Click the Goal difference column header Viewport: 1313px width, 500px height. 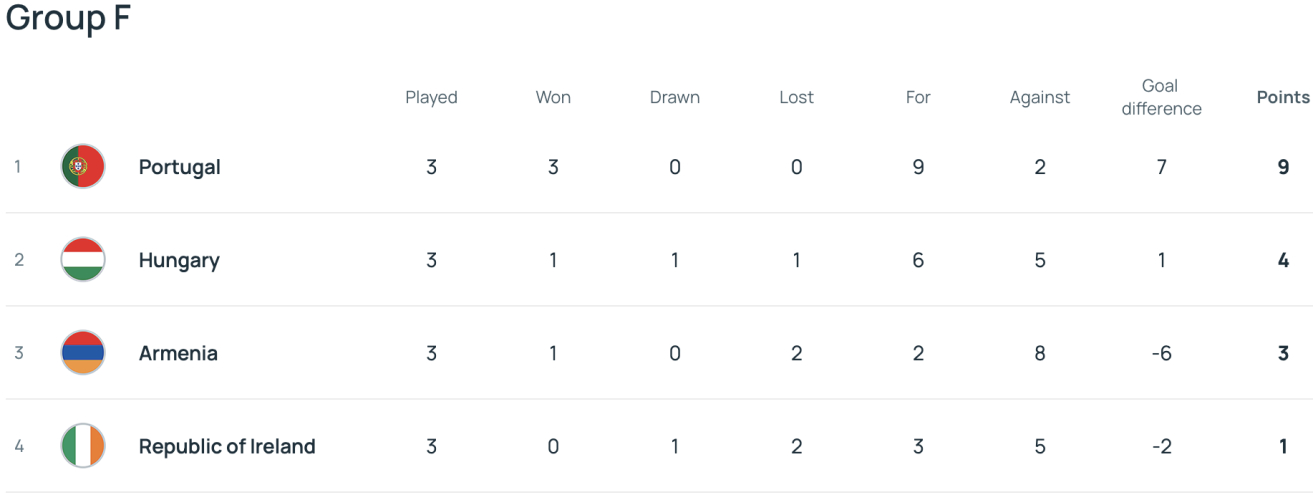(1161, 97)
